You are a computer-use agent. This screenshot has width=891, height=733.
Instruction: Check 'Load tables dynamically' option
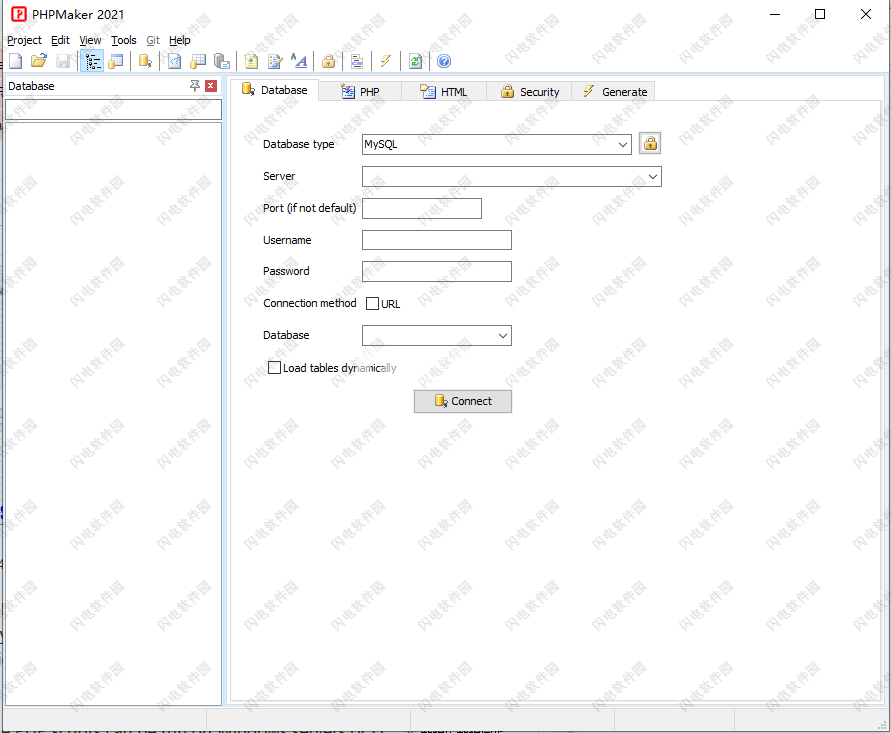tap(274, 368)
